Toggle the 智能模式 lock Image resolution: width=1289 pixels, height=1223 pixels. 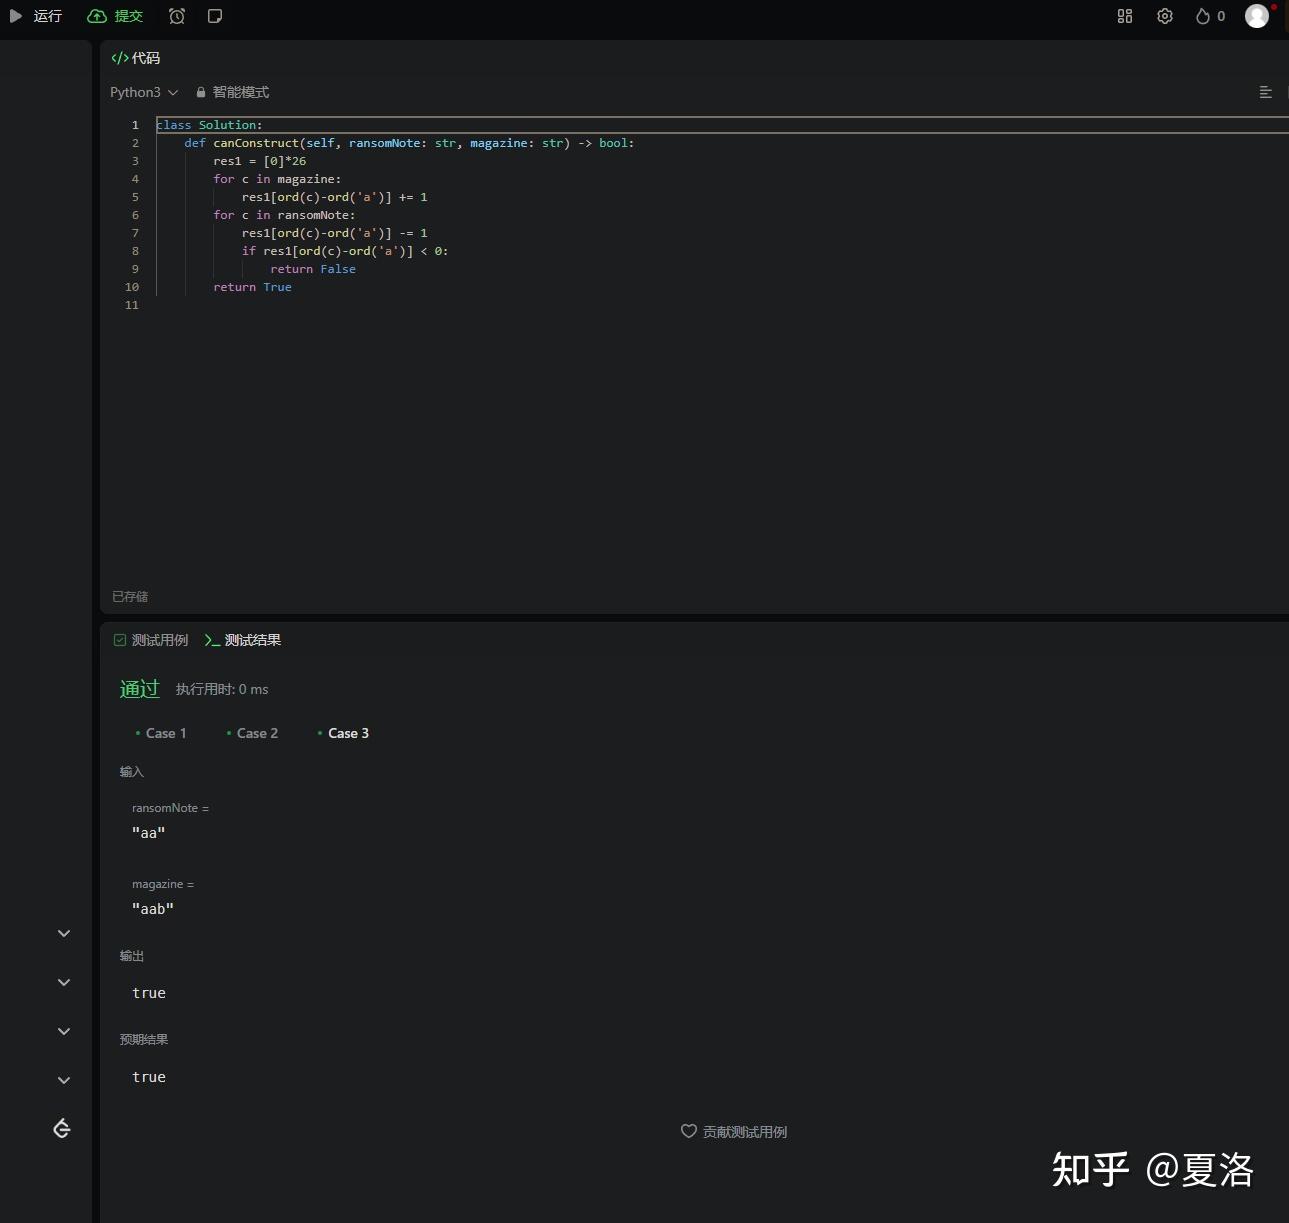pyautogui.click(x=199, y=92)
